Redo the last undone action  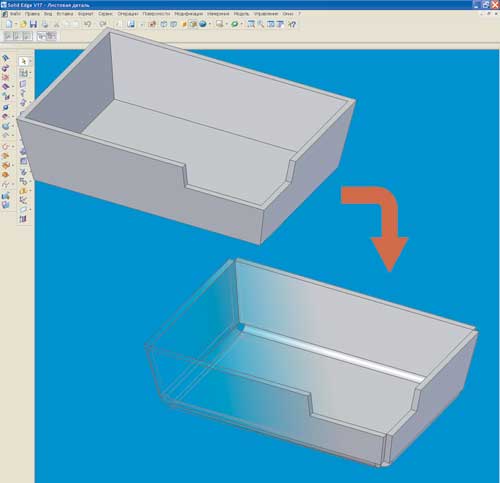[103, 24]
